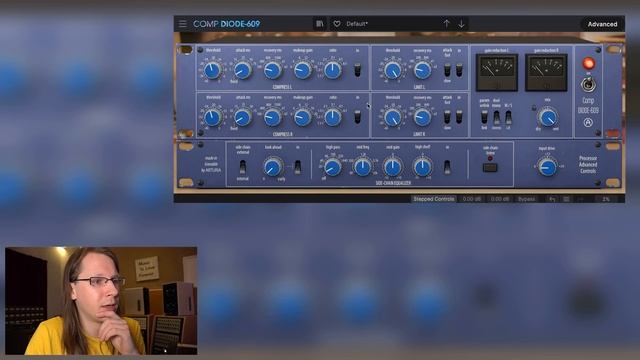Open the preset library browser icon
This screenshot has height=360, width=640.
pos(320,24)
